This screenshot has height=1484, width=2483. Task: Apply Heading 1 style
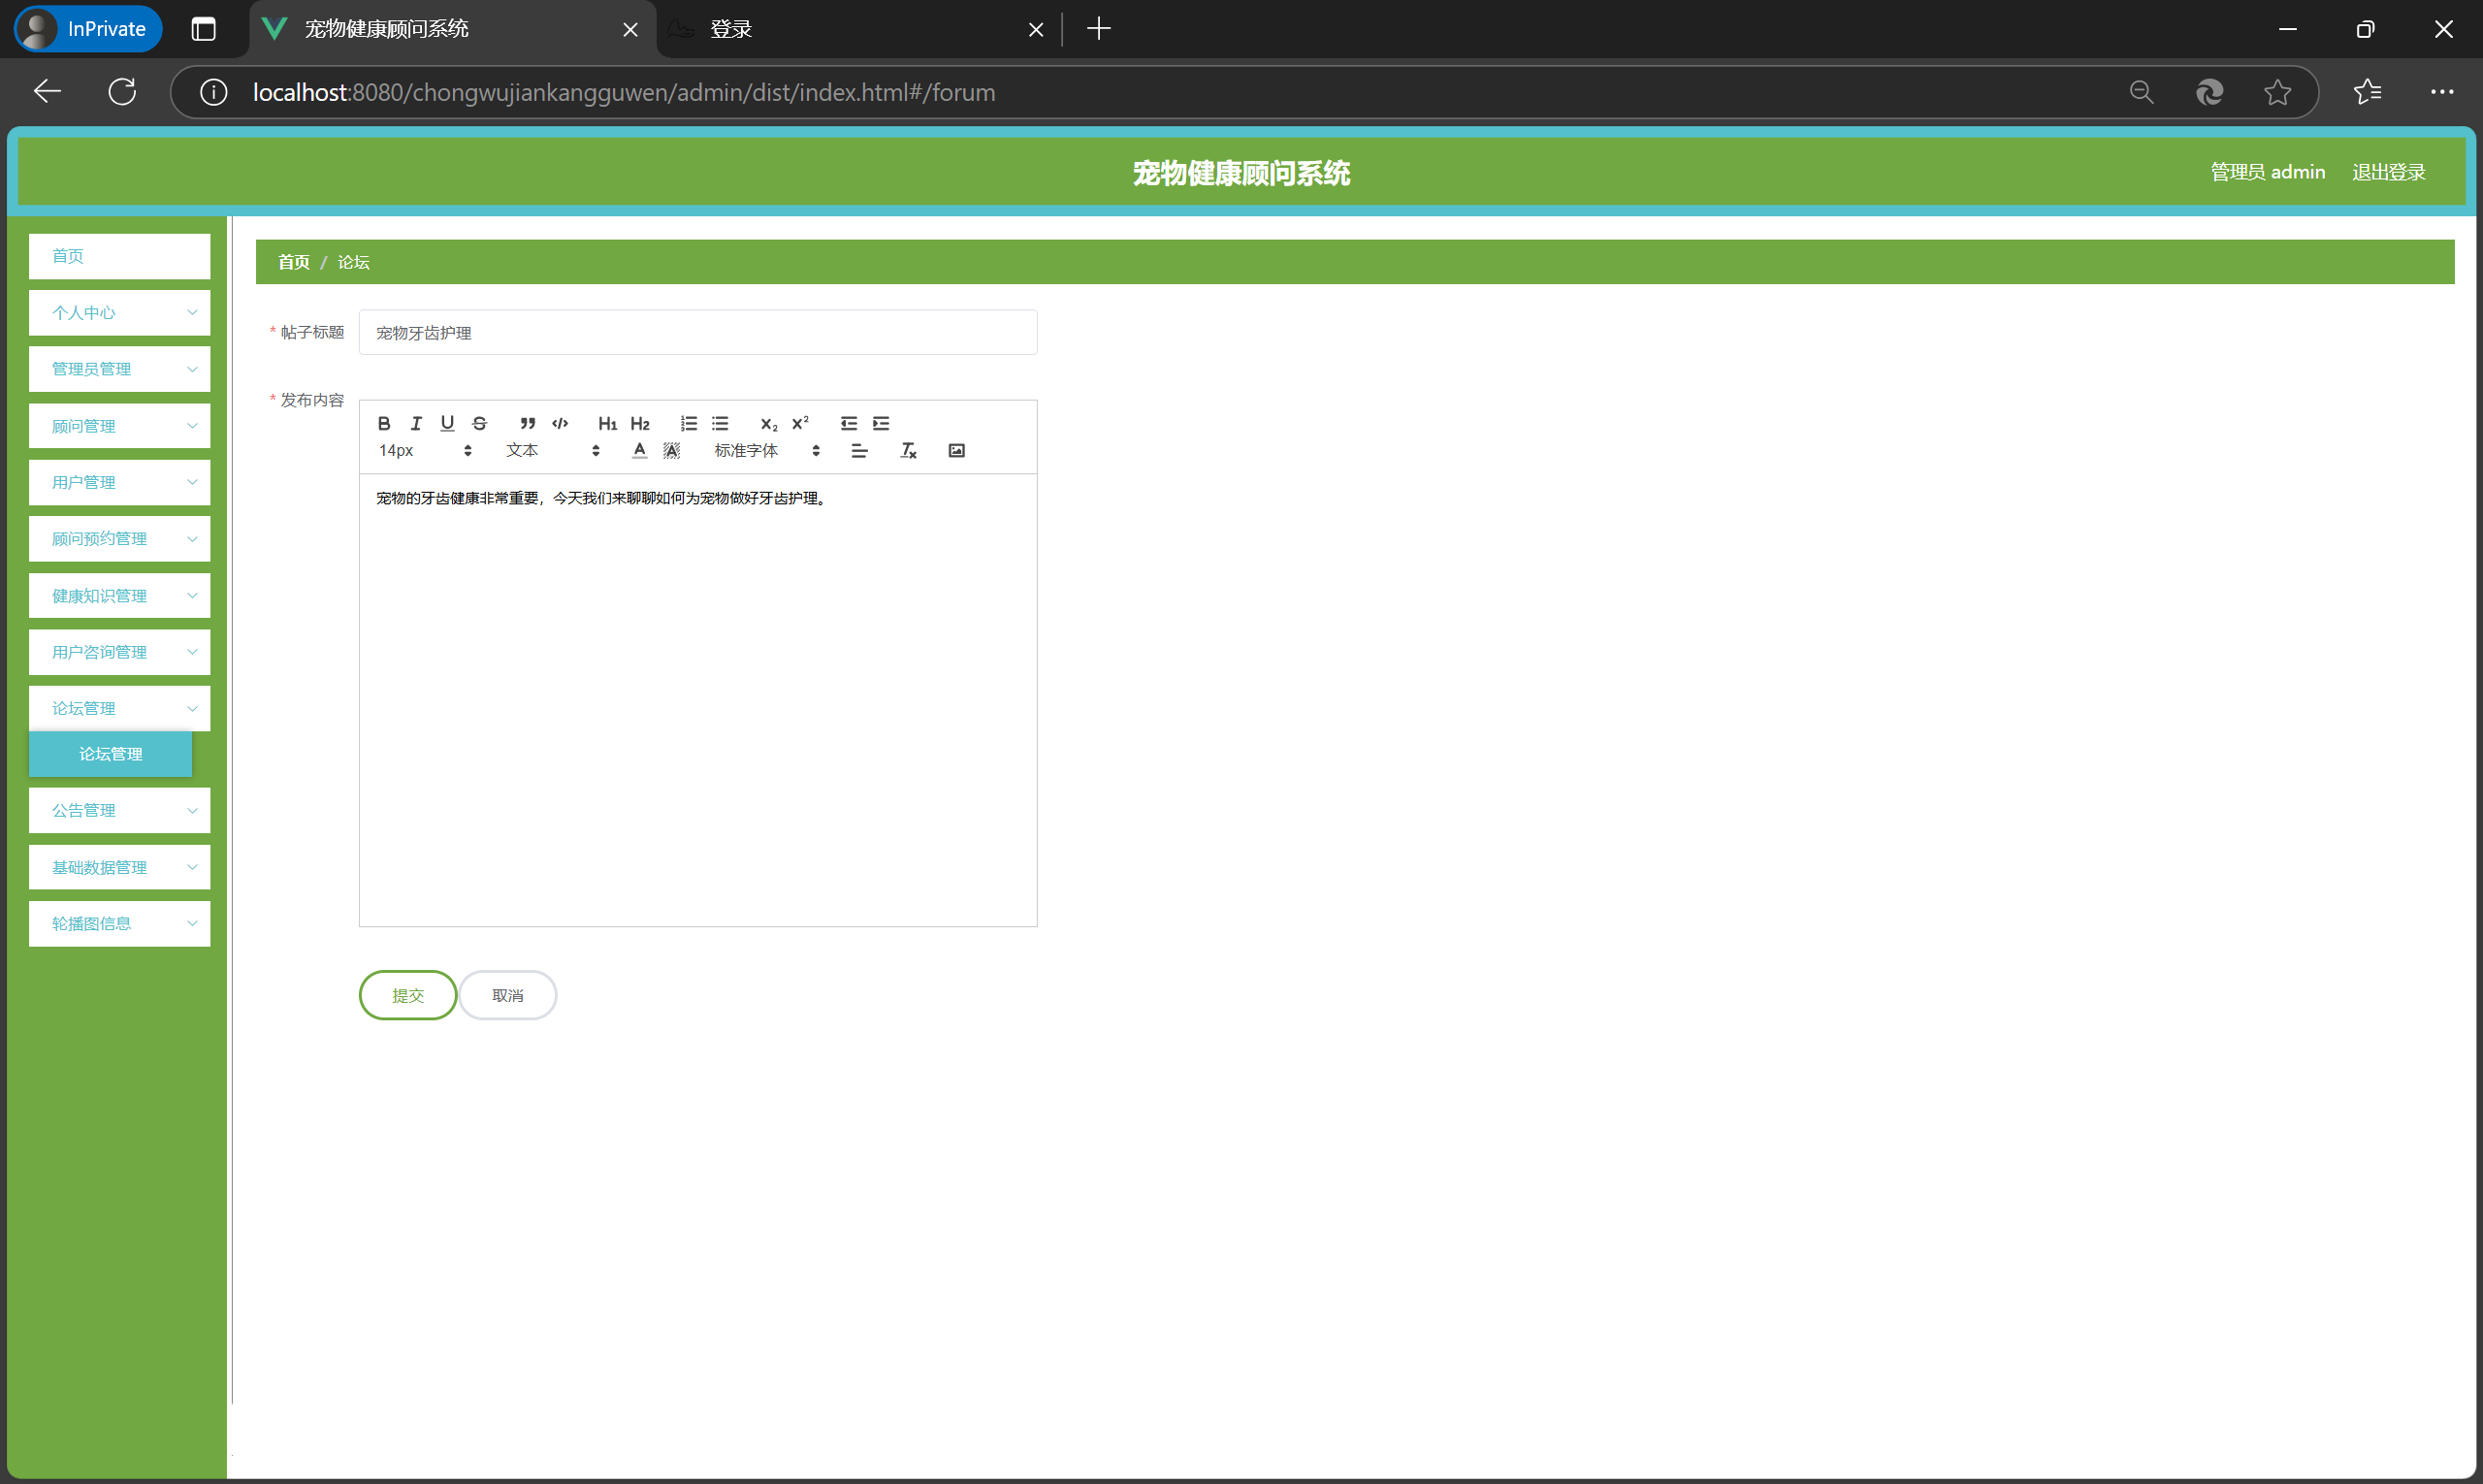(607, 423)
